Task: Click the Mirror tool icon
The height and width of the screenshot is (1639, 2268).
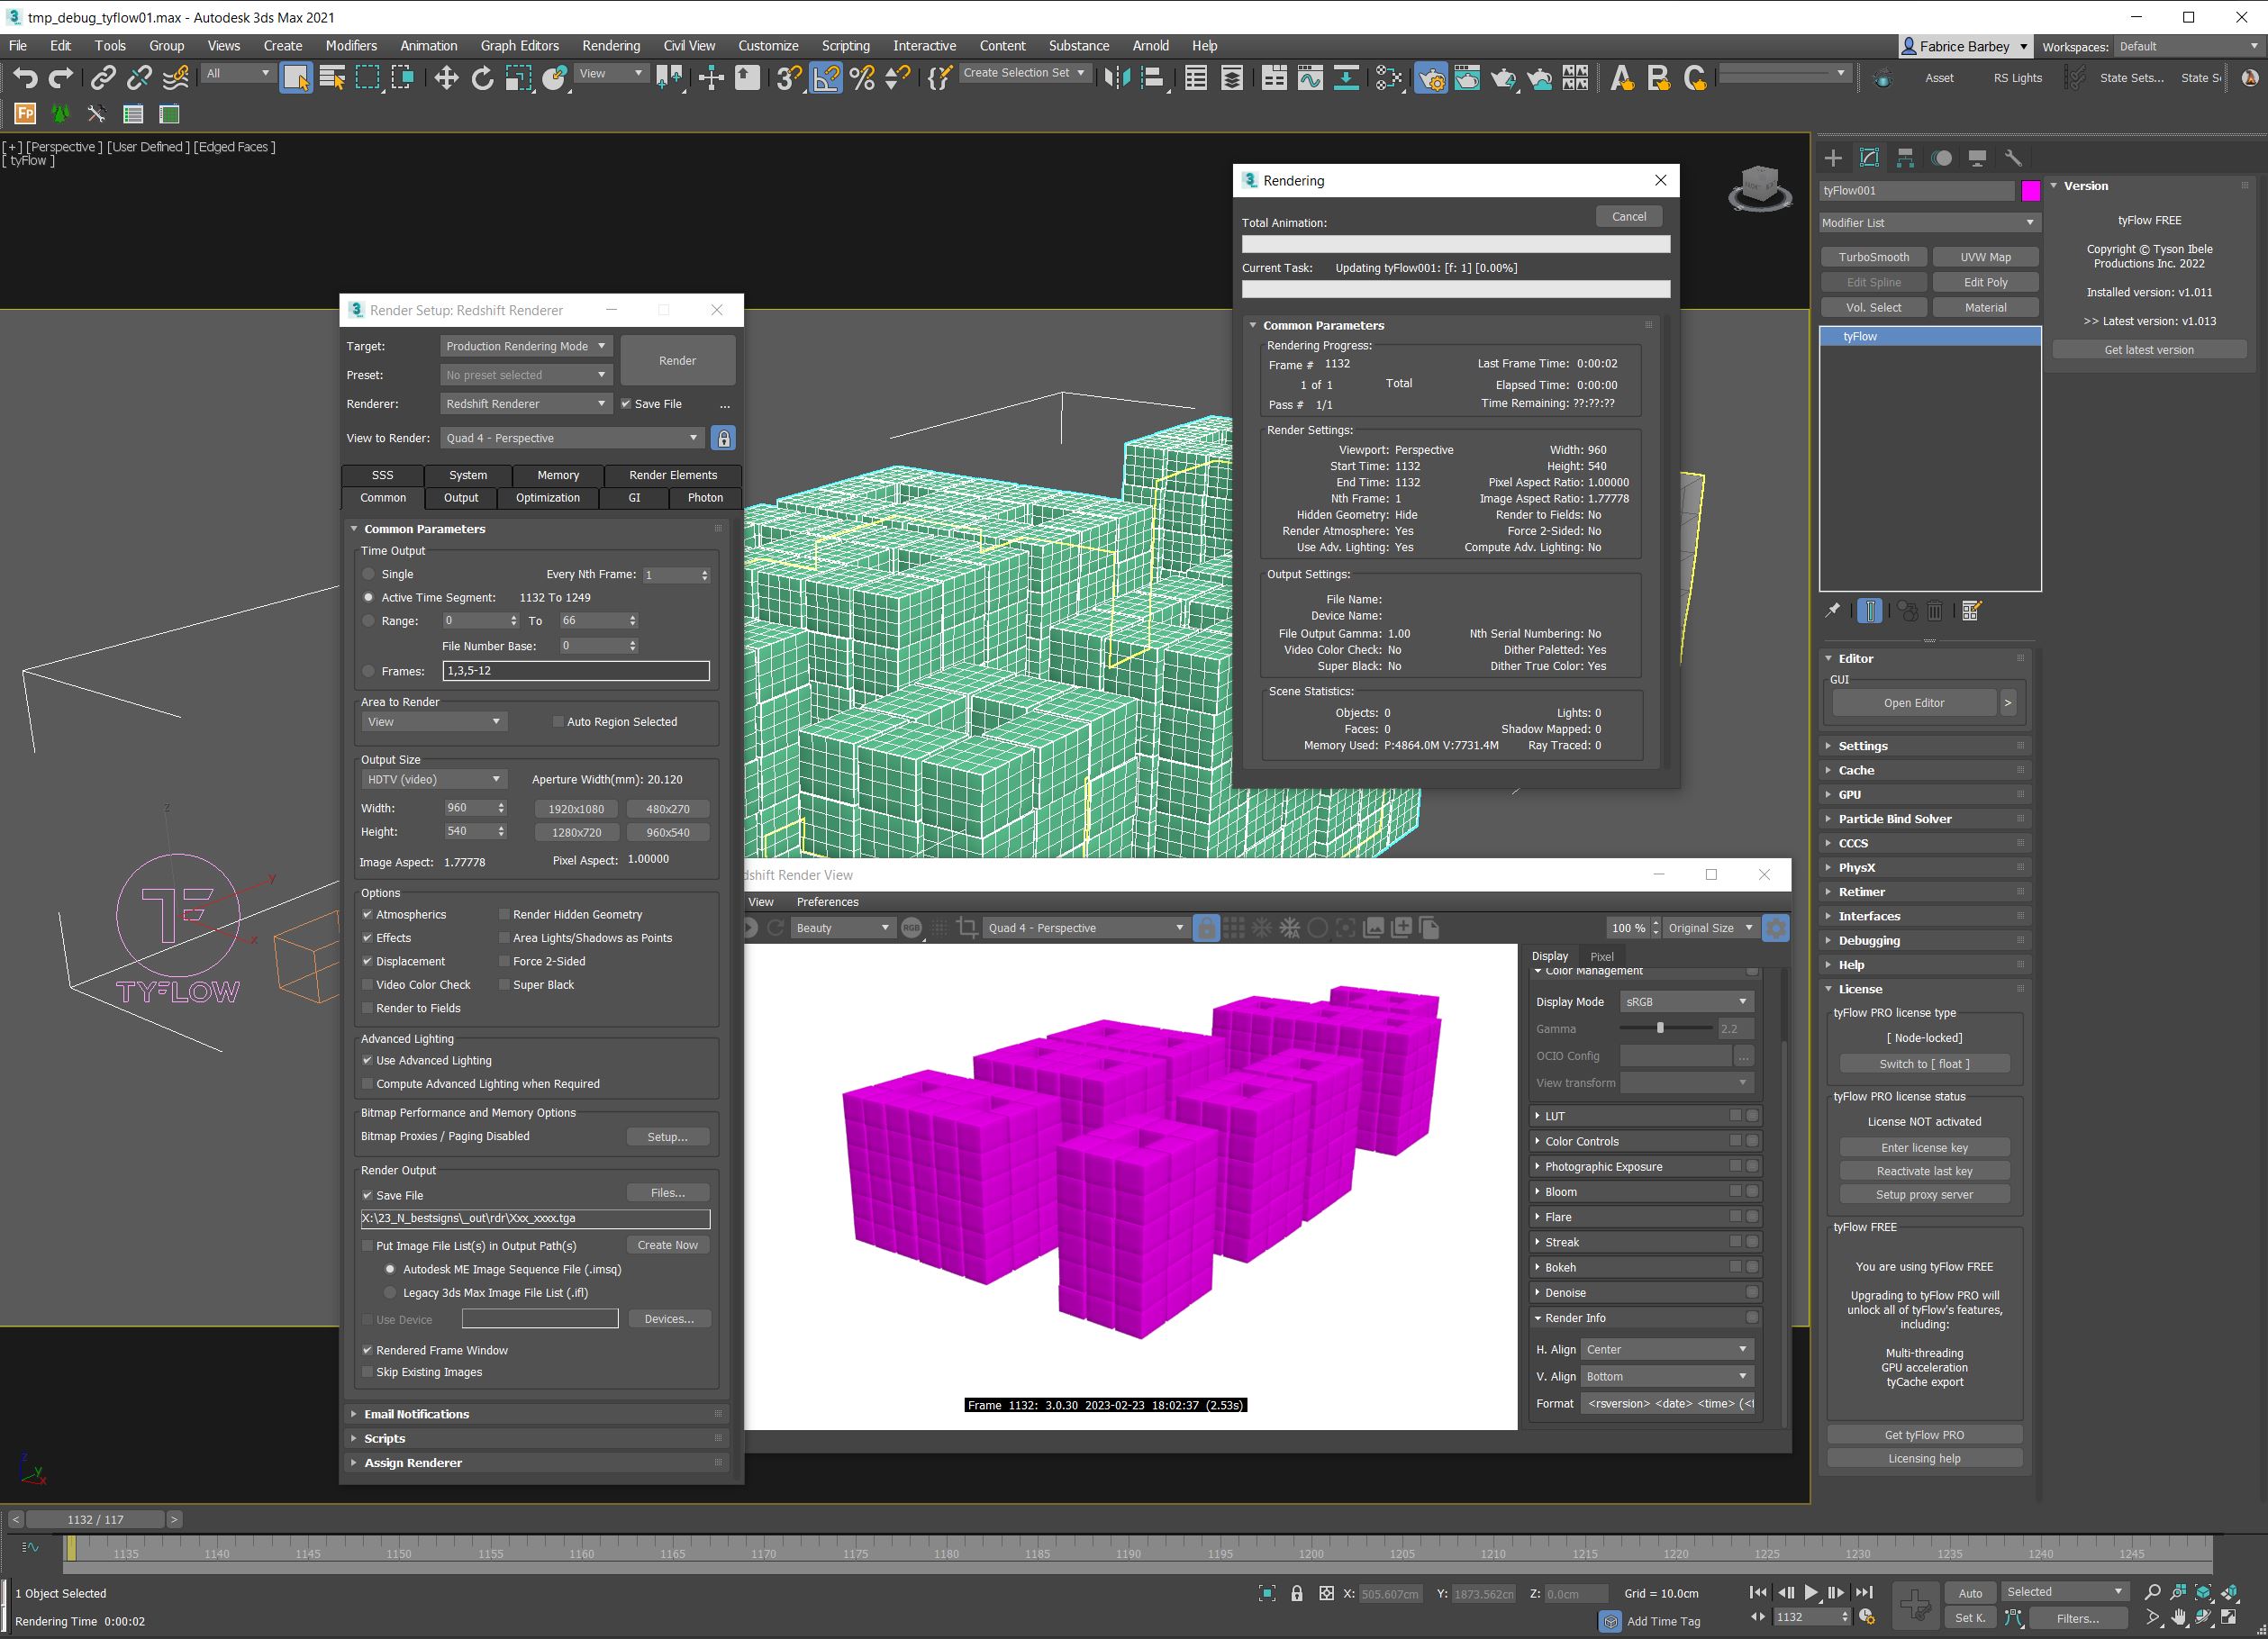Action: pyautogui.click(x=1116, y=78)
